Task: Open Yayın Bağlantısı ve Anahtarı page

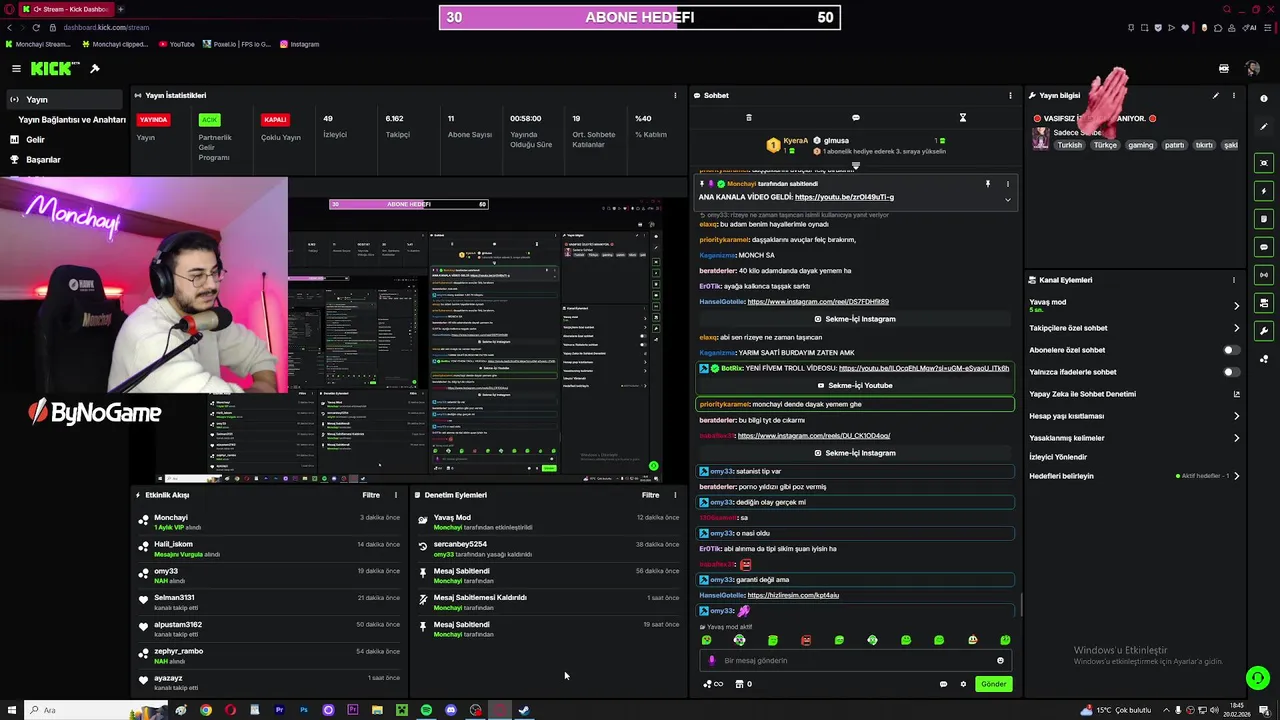Action: [72, 120]
